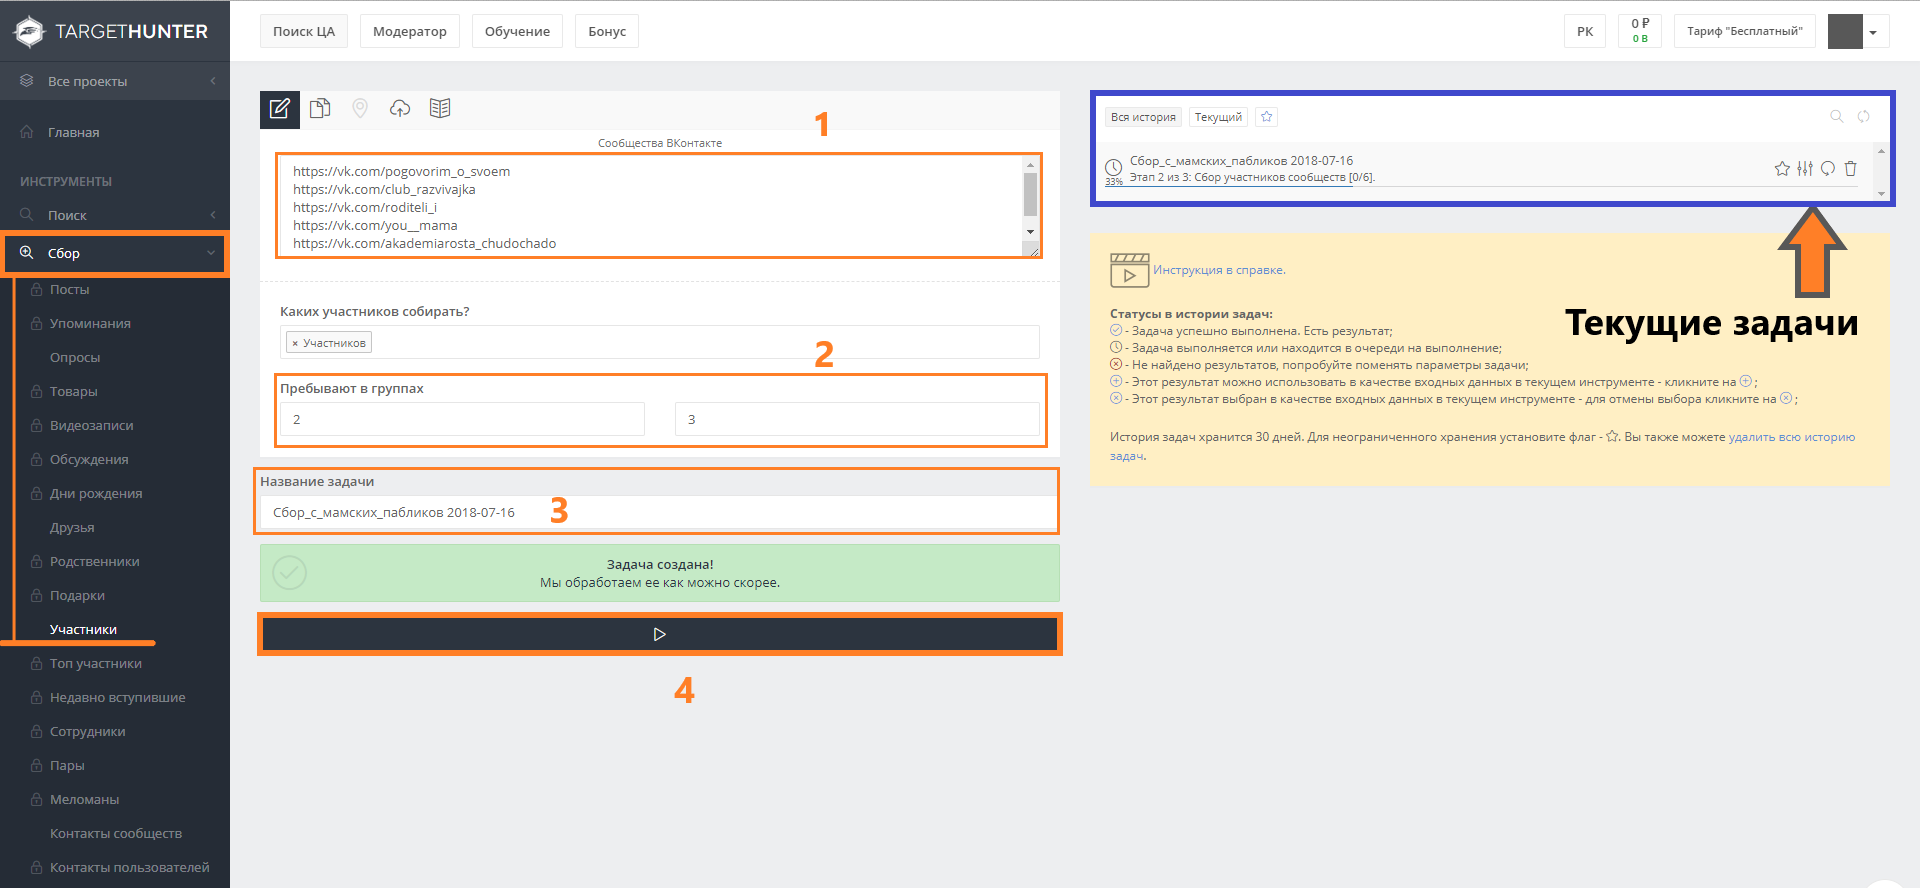The image size is (1920, 888).
Task: Open Обсуждения in sidebar
Action: (89, 459)
